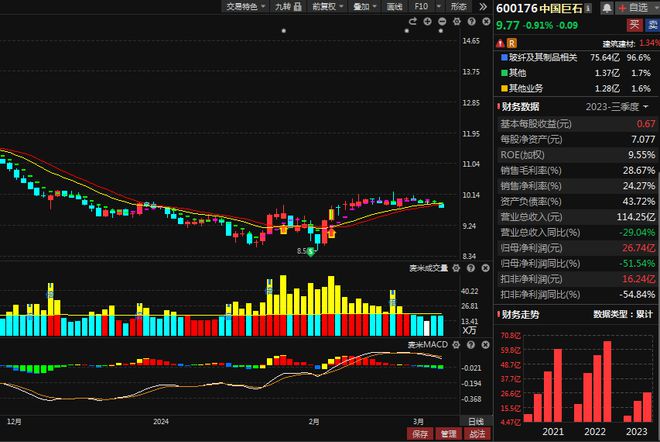
Task: Click the info icon beside 中国巨石
Action: (588, 8)
